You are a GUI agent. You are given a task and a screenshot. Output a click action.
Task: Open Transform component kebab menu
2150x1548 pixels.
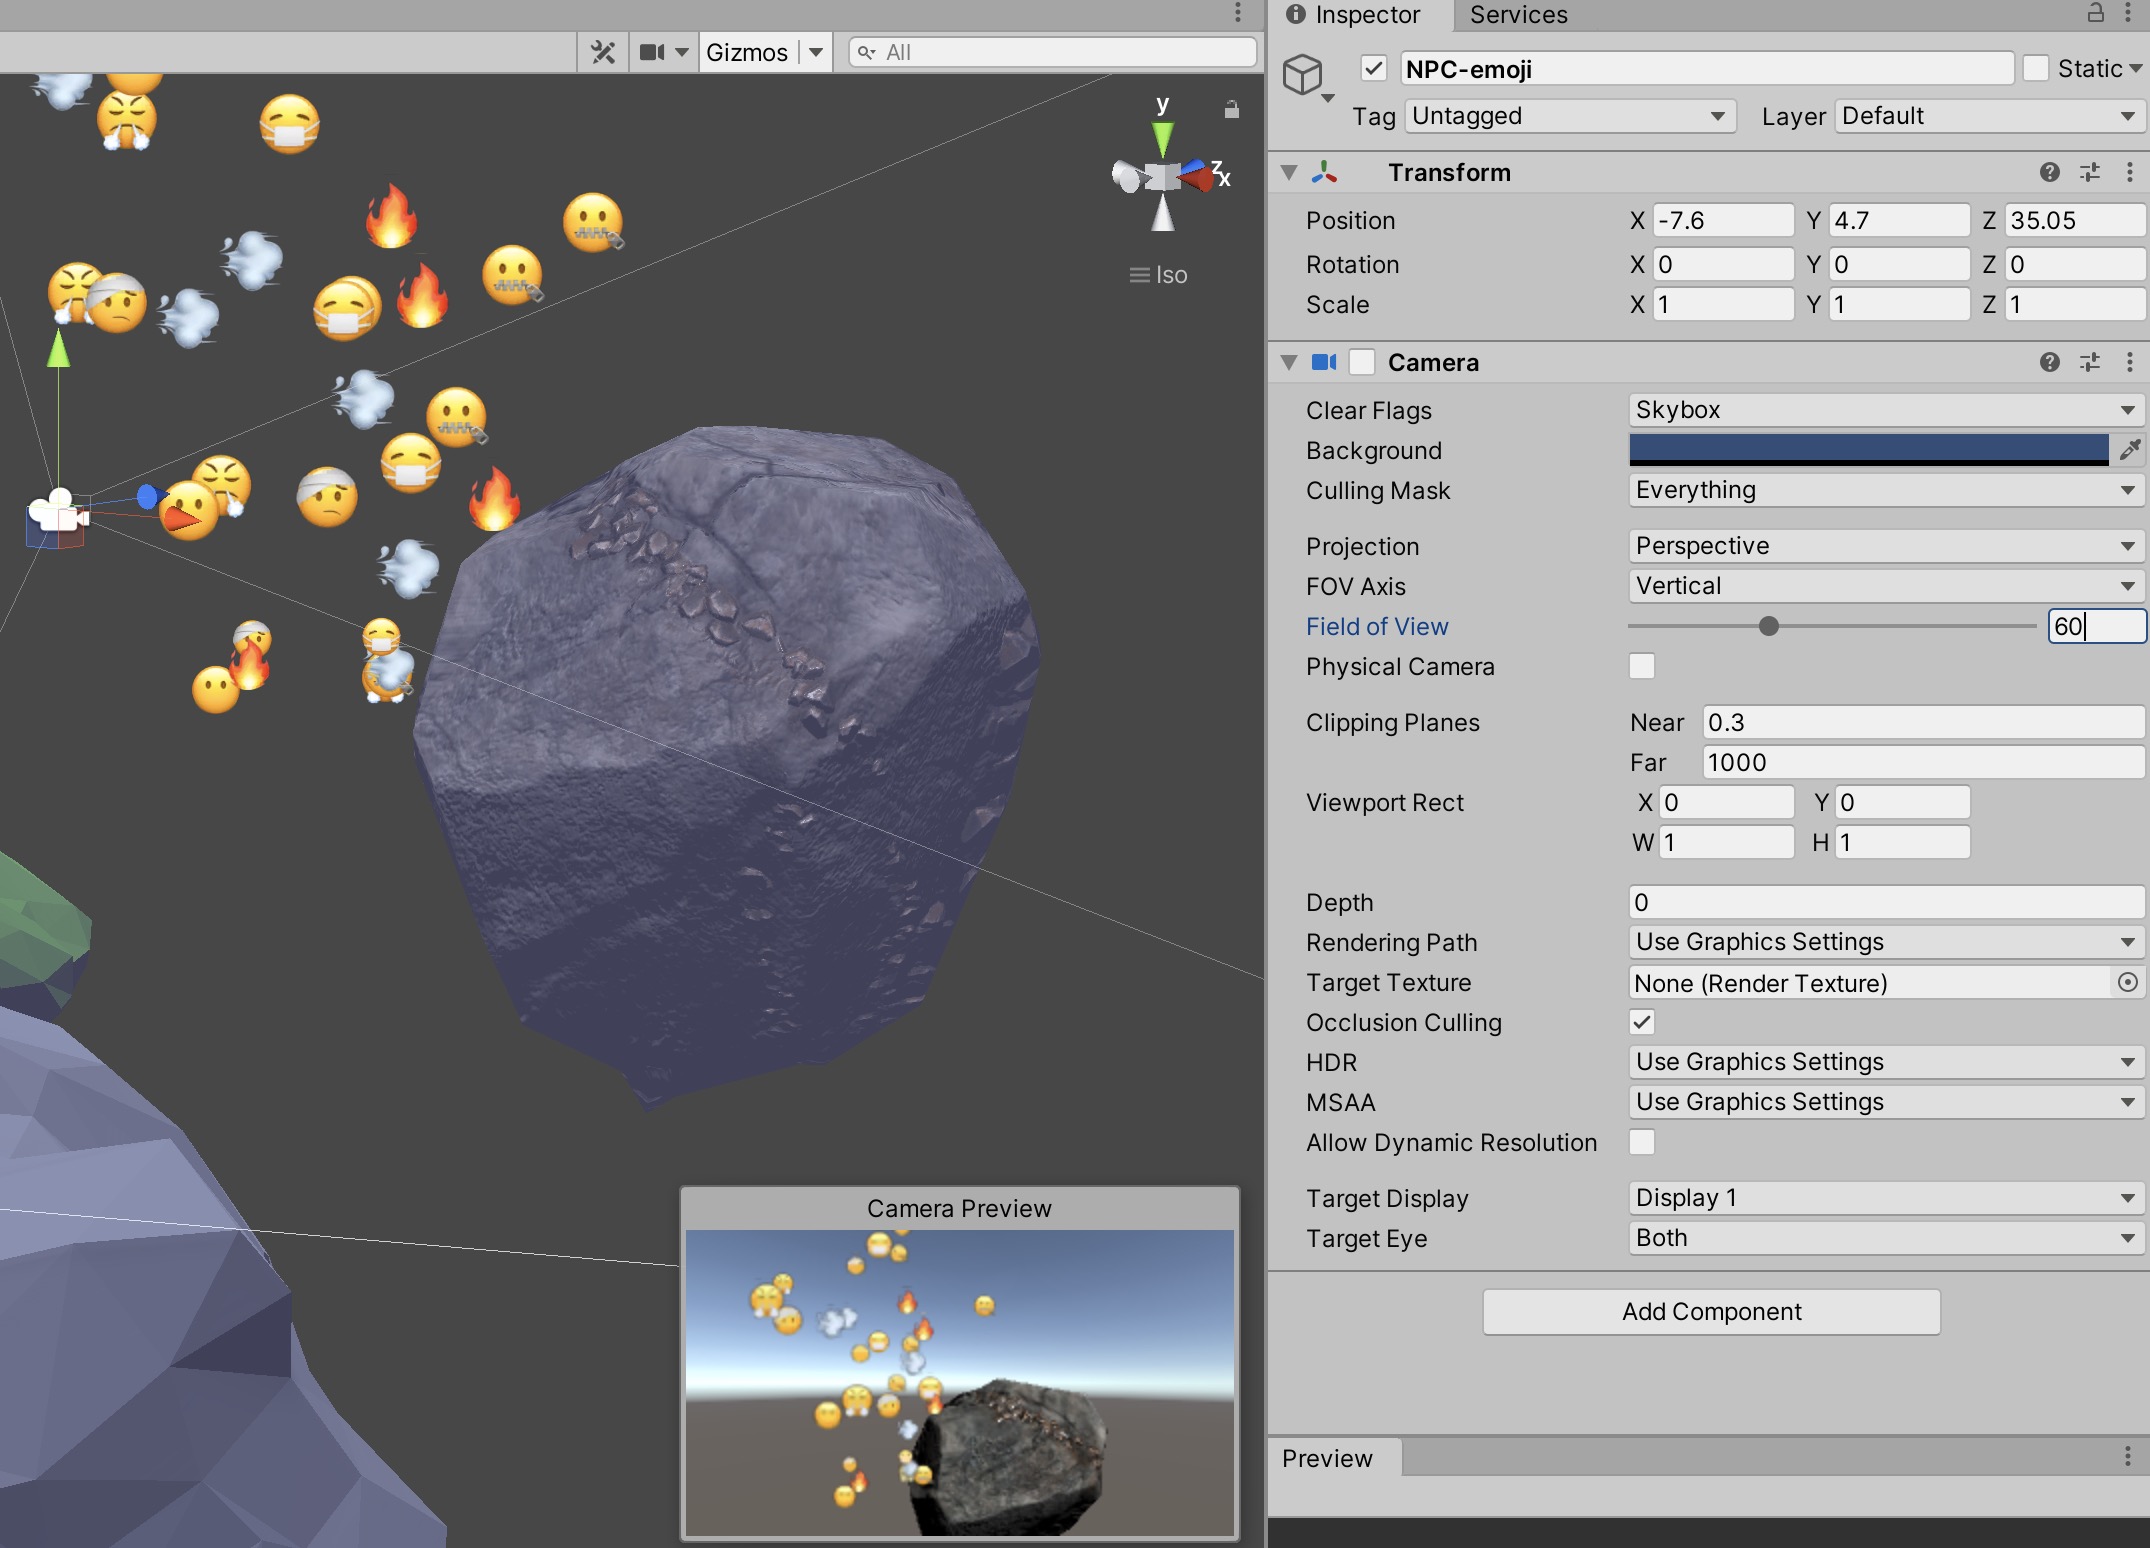[2130, 172]
